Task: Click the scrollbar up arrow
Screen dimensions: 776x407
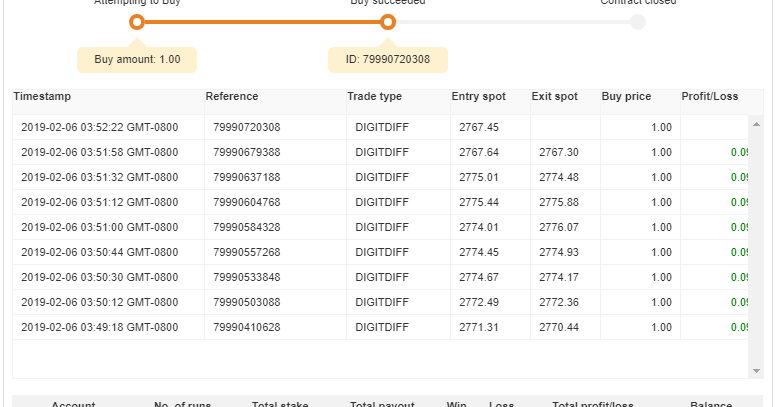Action: [x=756, y=124]
